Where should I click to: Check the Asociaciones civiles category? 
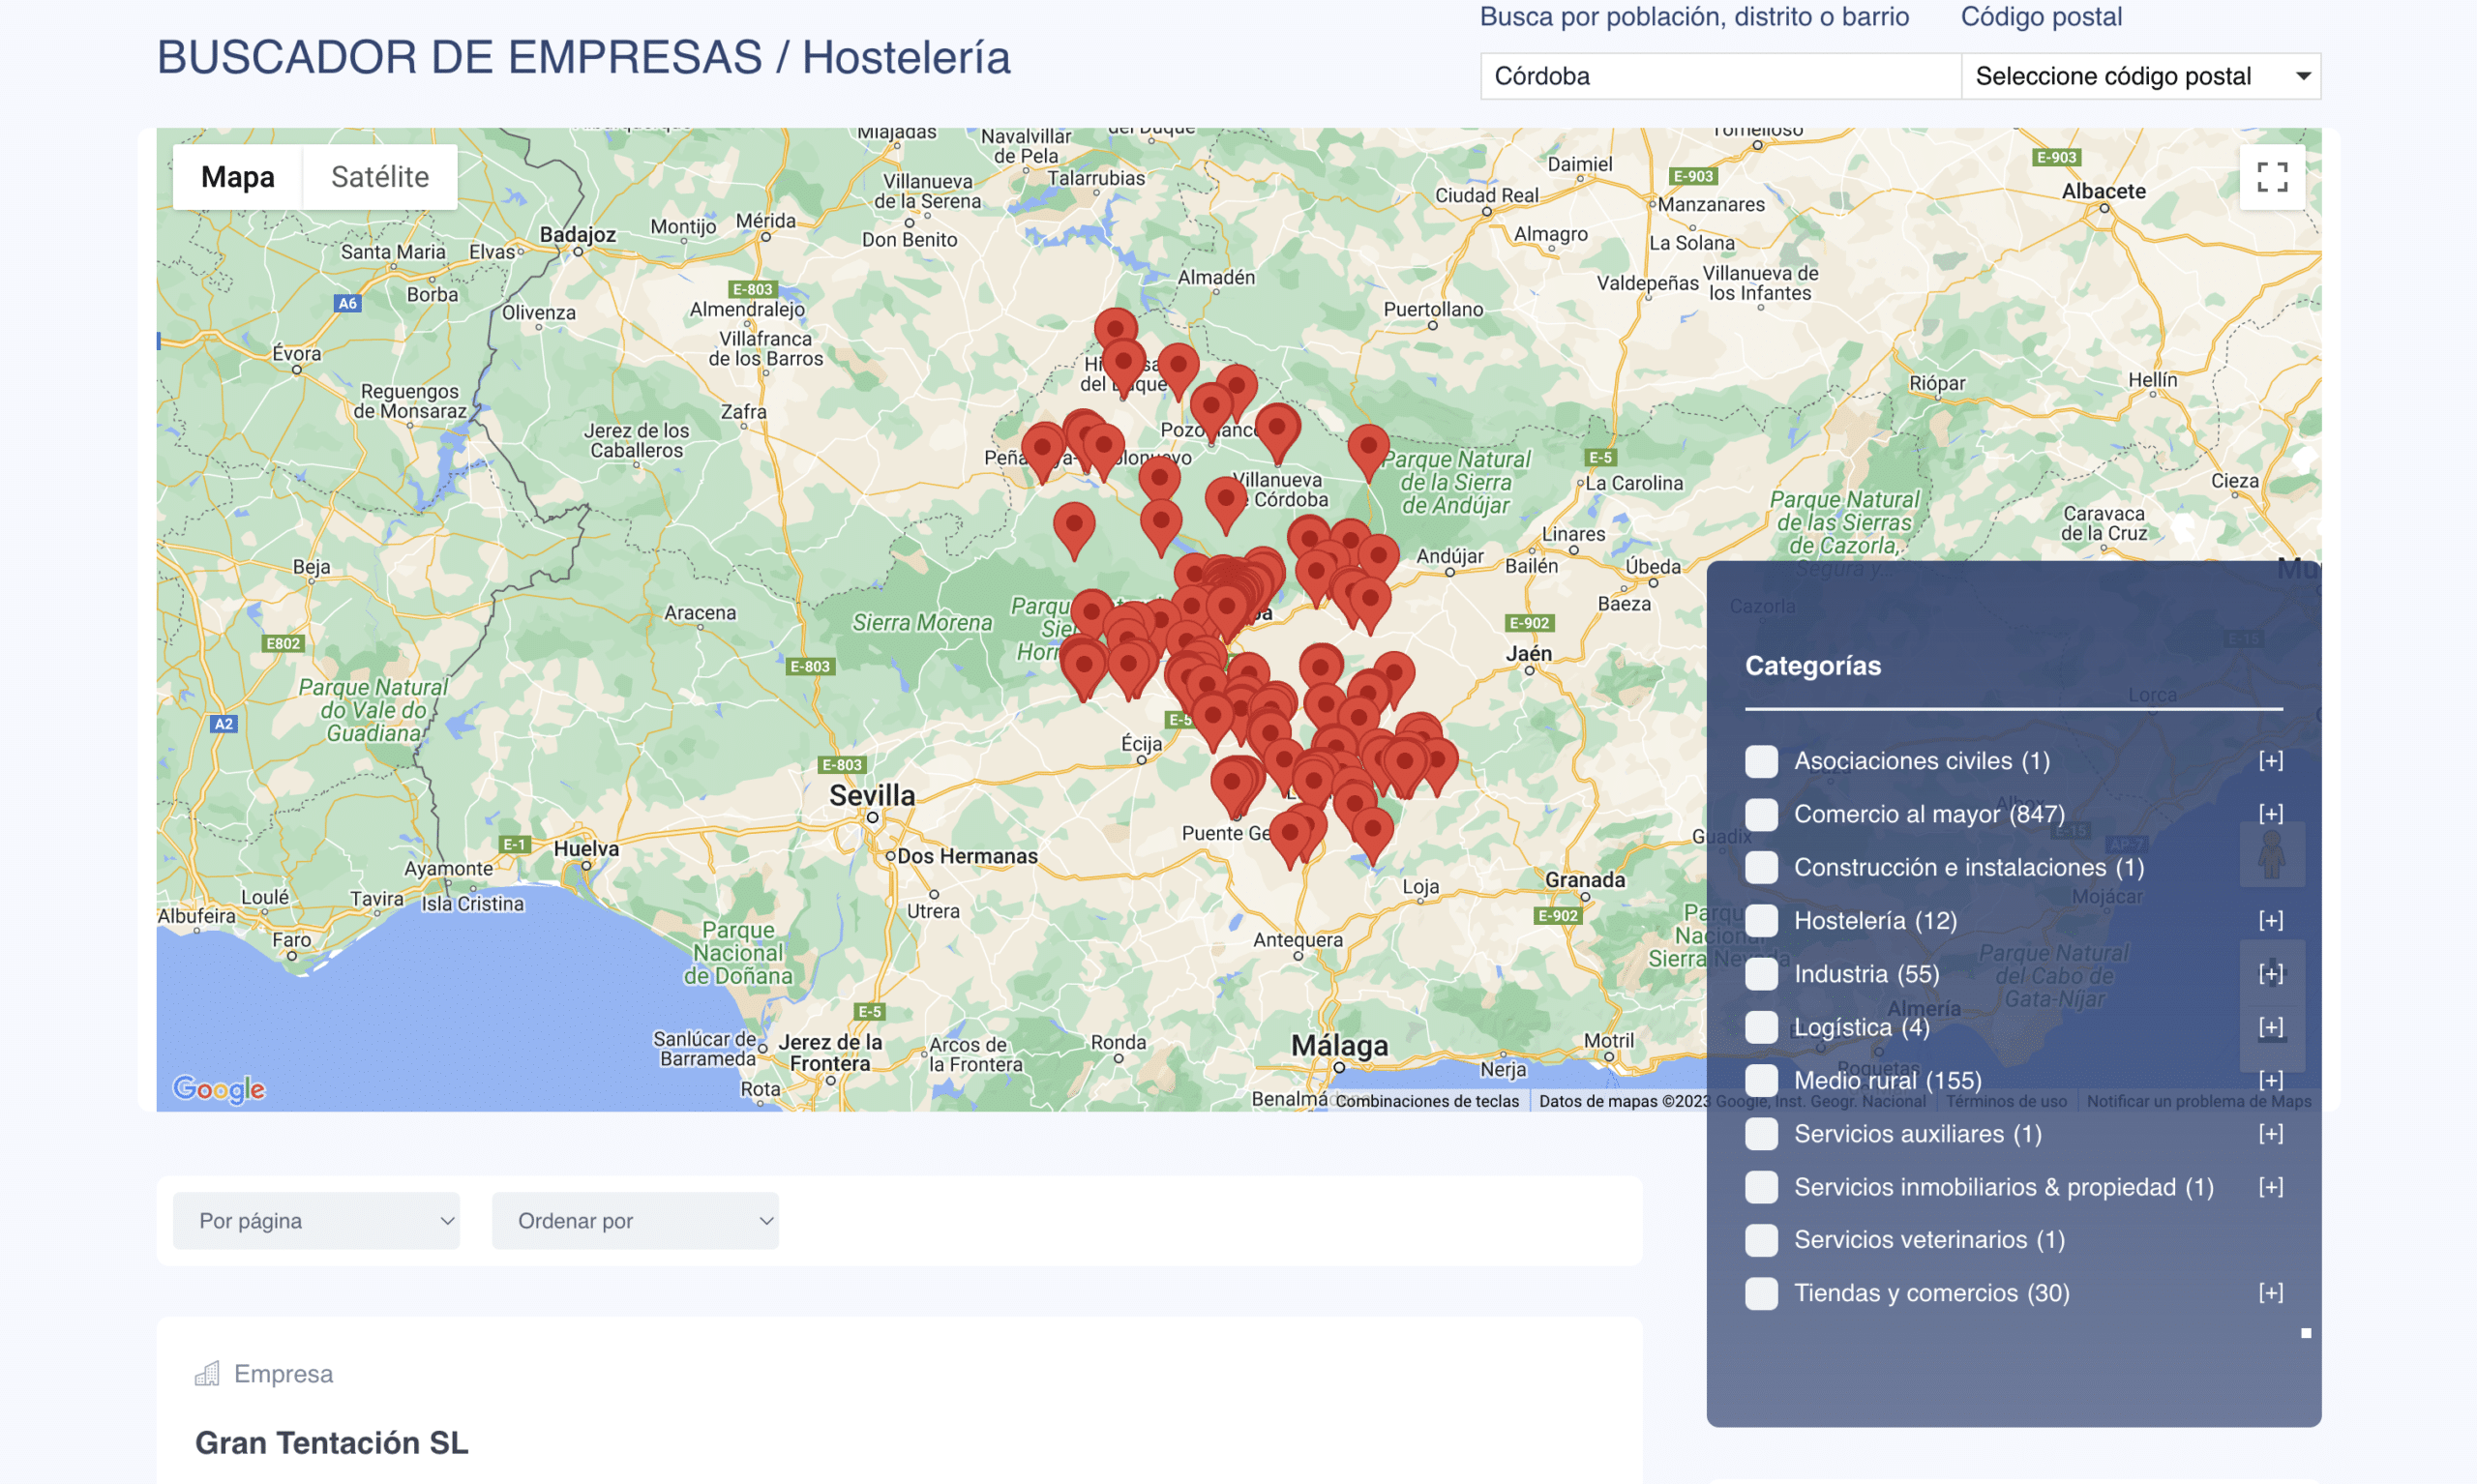click(1761, 761)
